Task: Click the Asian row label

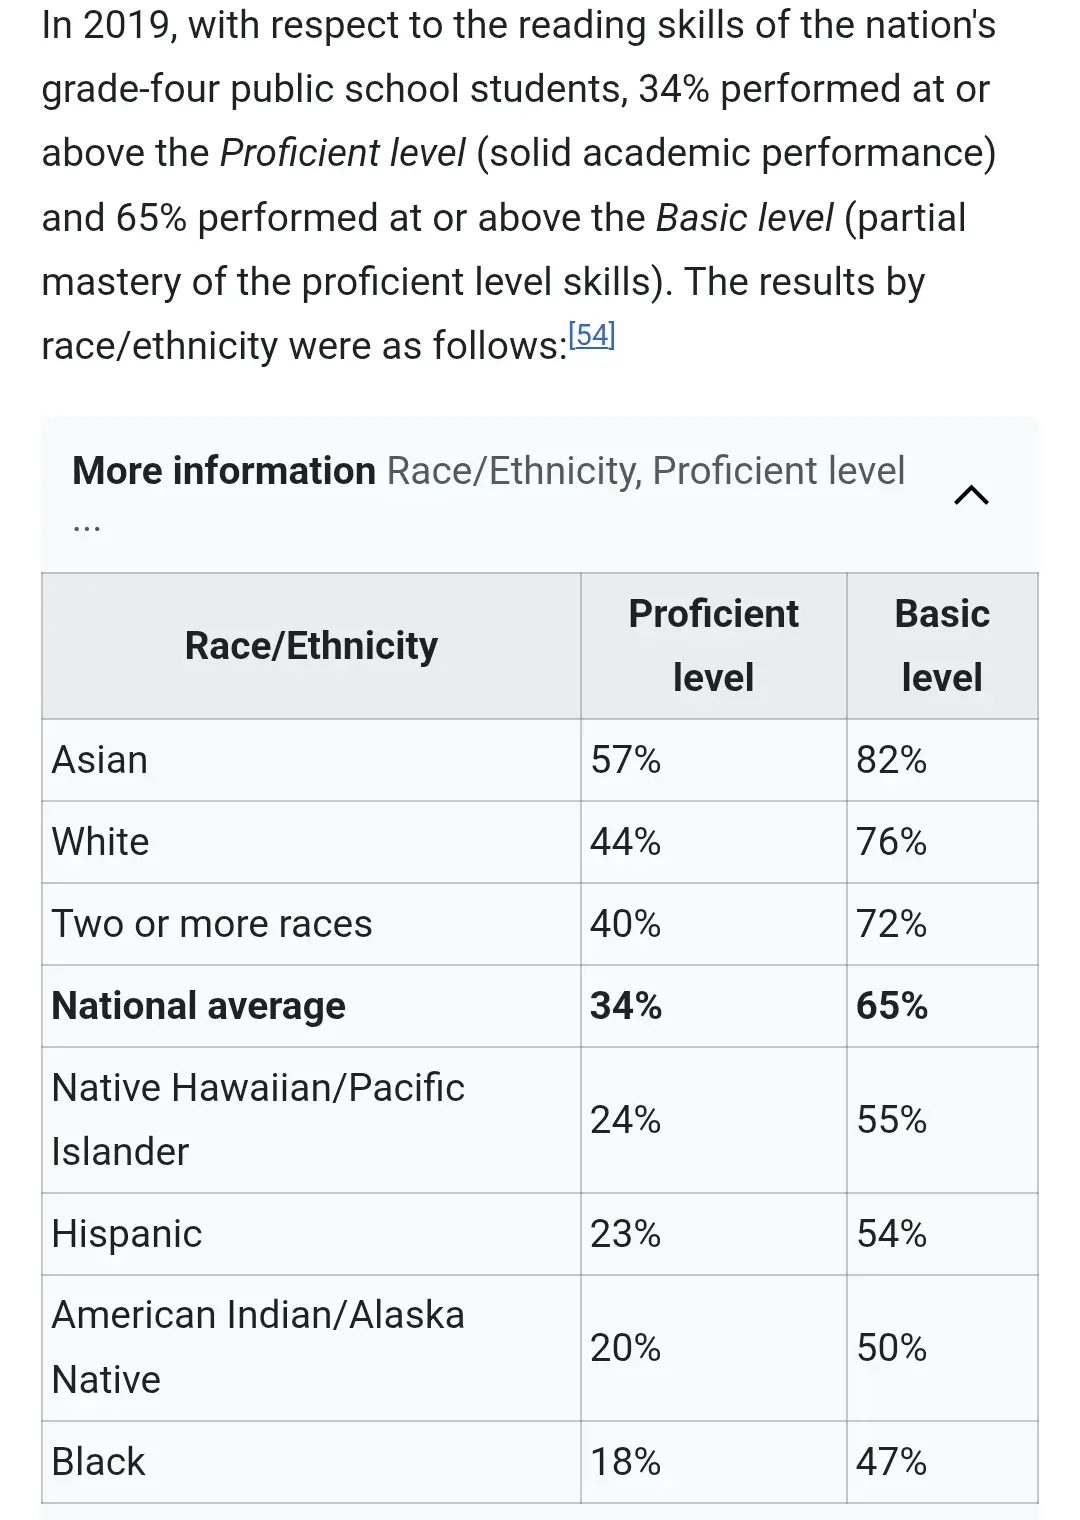Action: coord(100,760)
